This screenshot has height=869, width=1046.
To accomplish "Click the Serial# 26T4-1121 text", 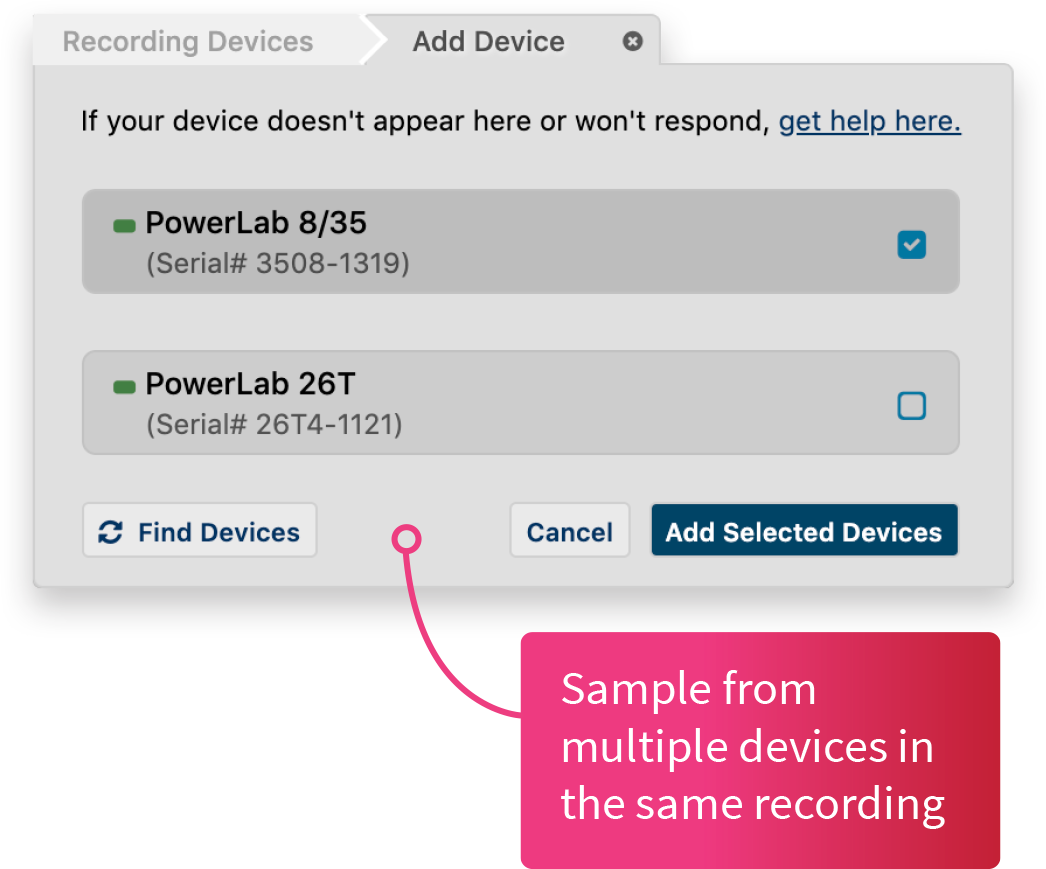I will pyautogui.click(x=274, y=425).
